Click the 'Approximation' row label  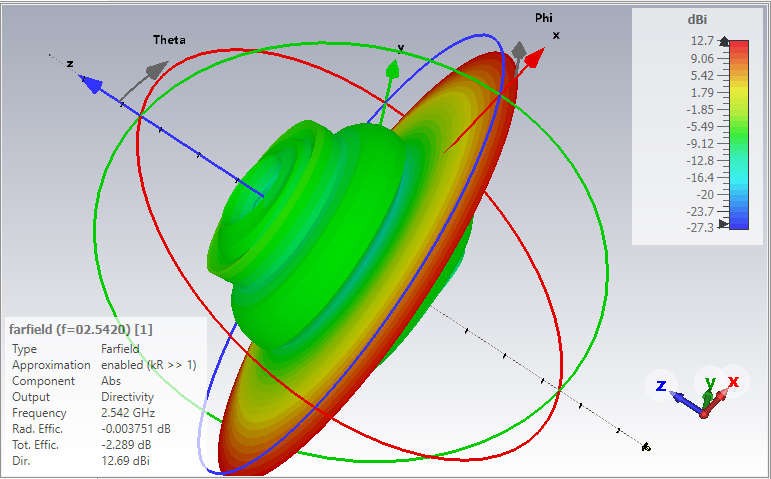(51, 365)
